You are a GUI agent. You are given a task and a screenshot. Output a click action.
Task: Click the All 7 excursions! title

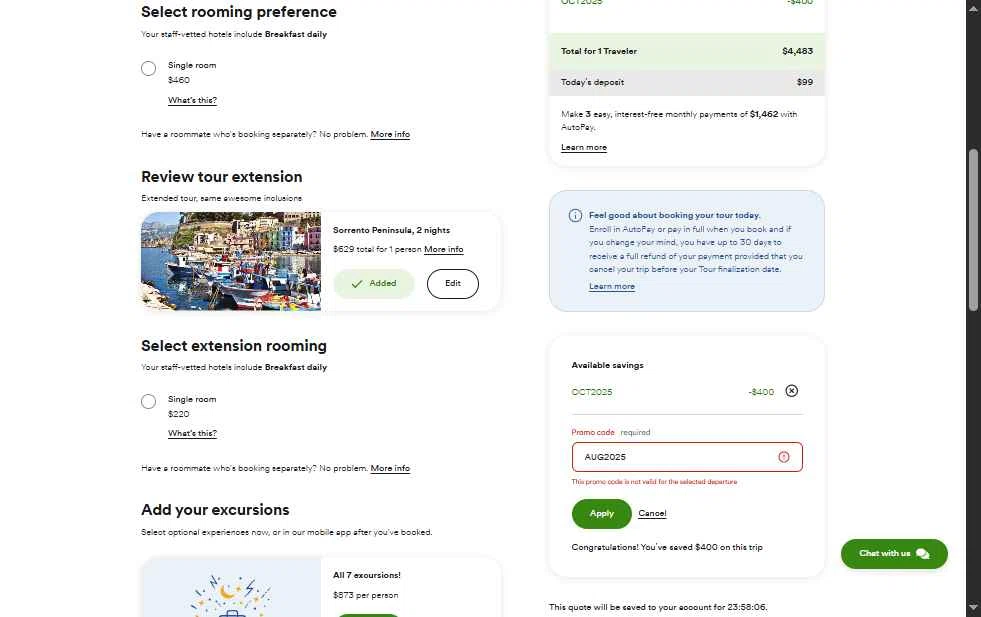367,575
